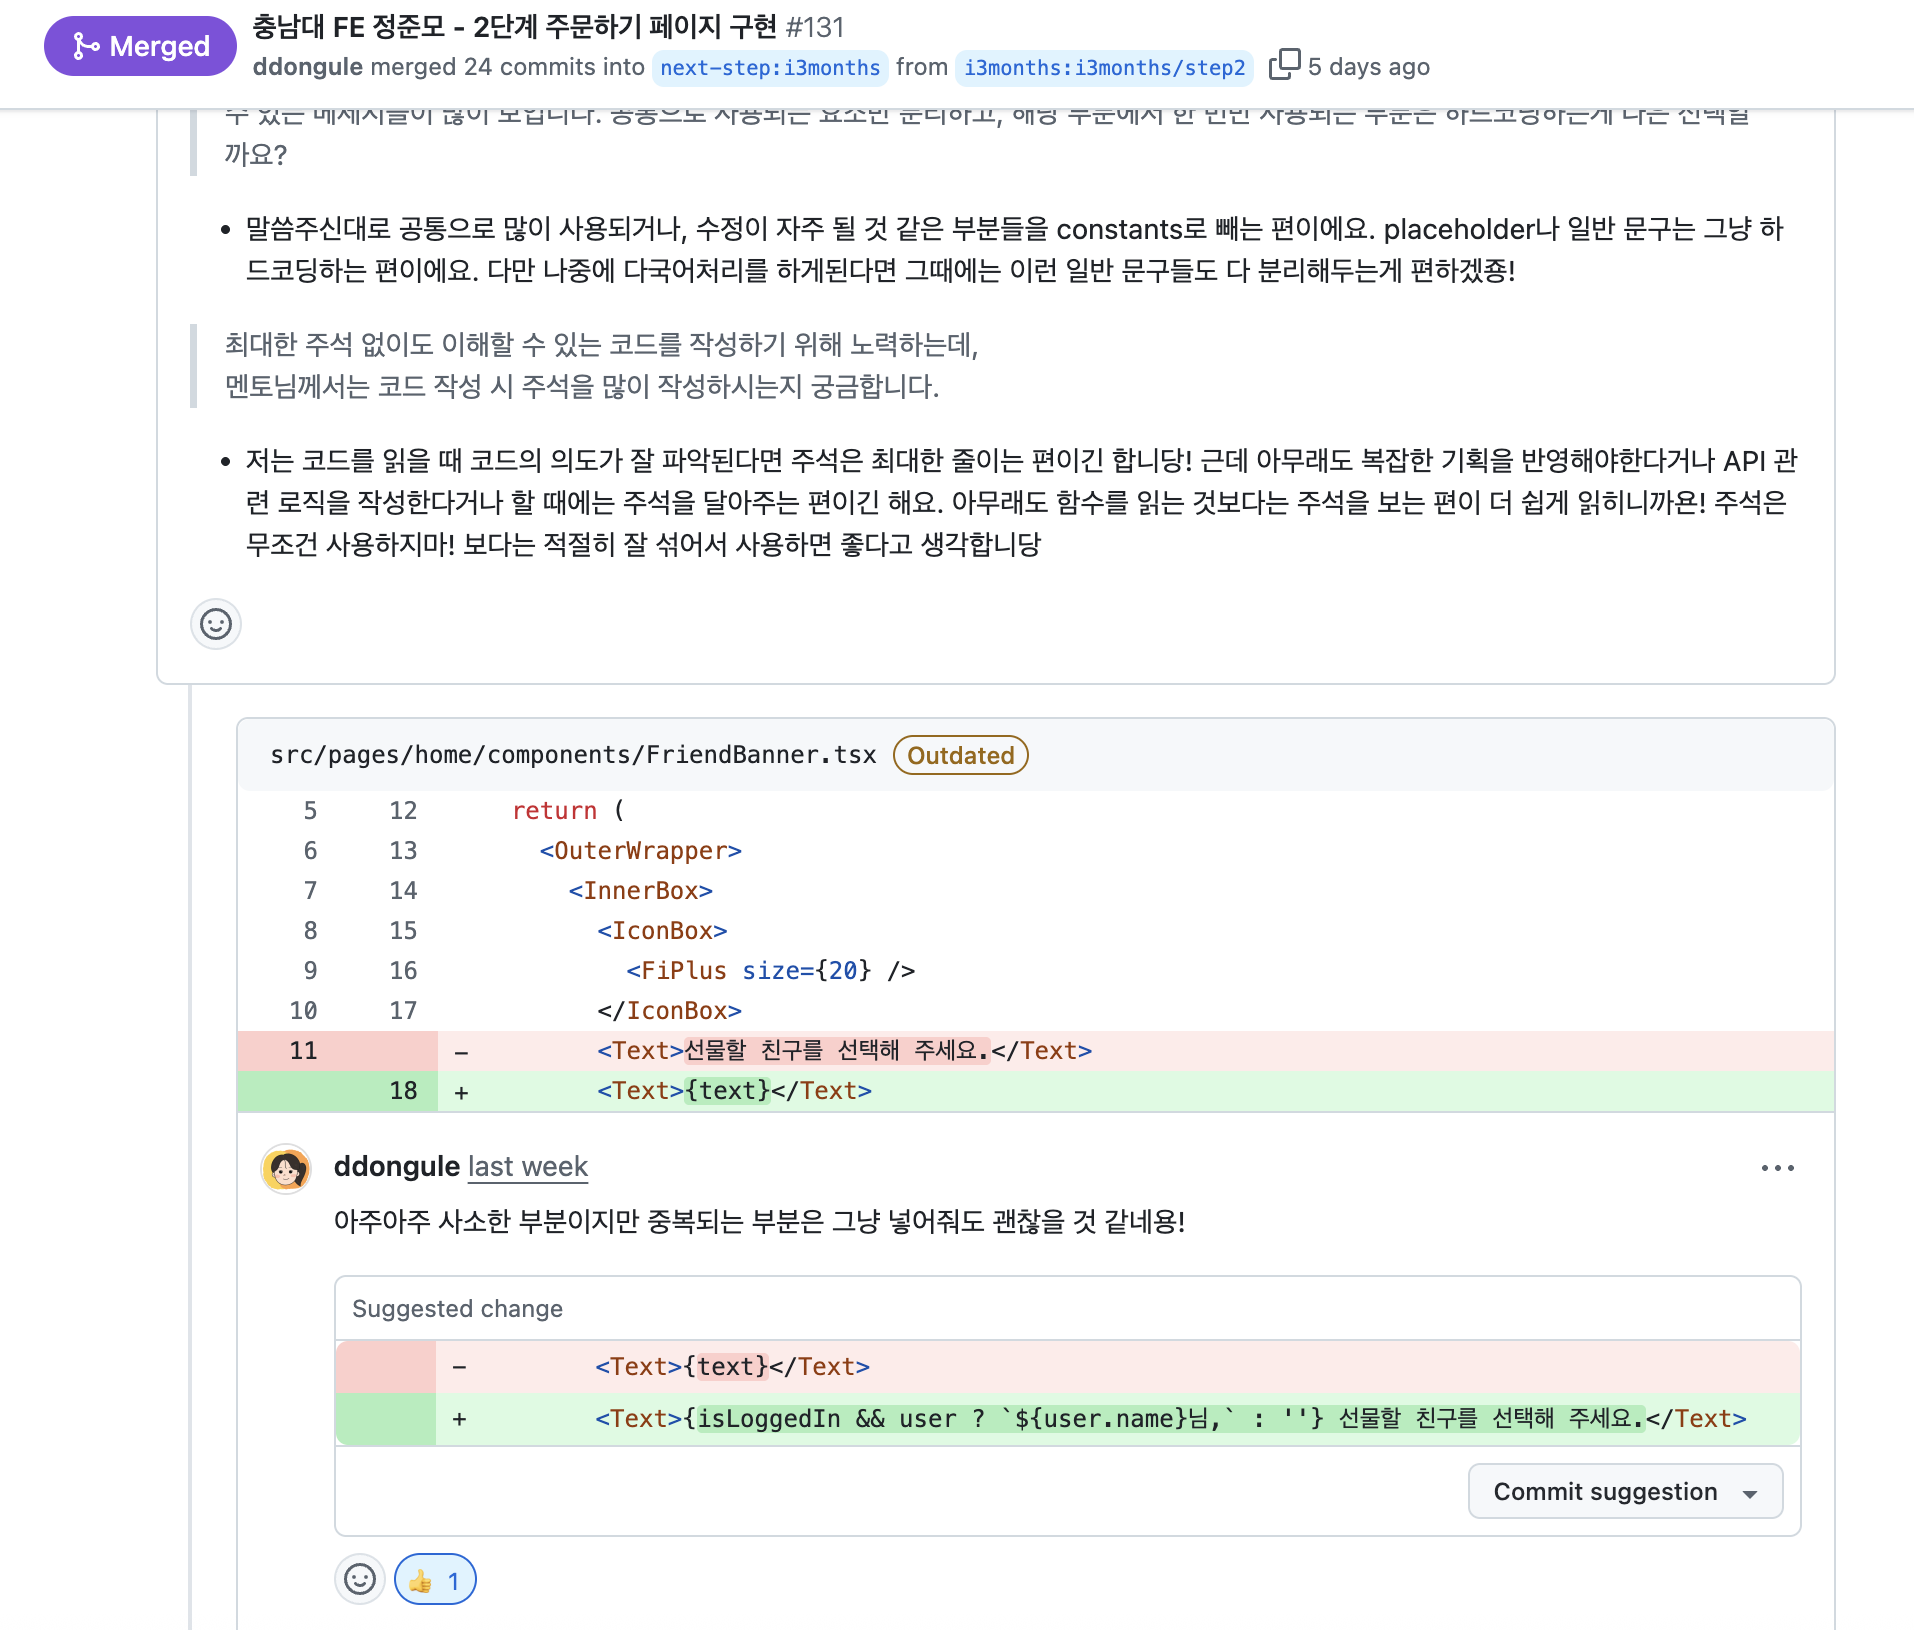Select diff line number 18 added line
Image resolution: width=1914 pixels, height=1630 pixels.
[x=403, y=1090]
